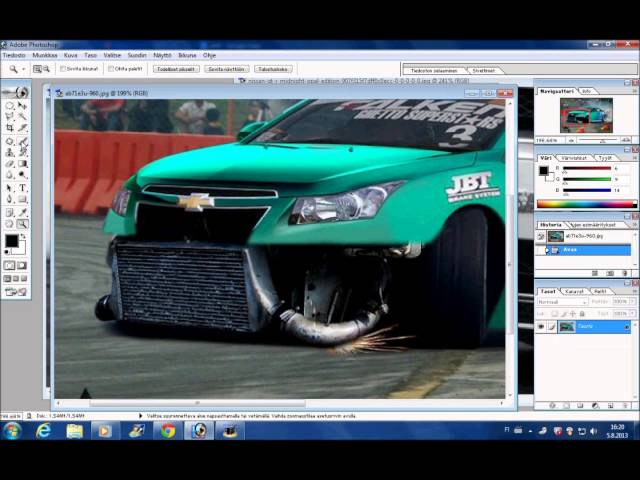The image size is (640, 480).
Task: Select the Slice tool
Action: [x=22, y=128]
